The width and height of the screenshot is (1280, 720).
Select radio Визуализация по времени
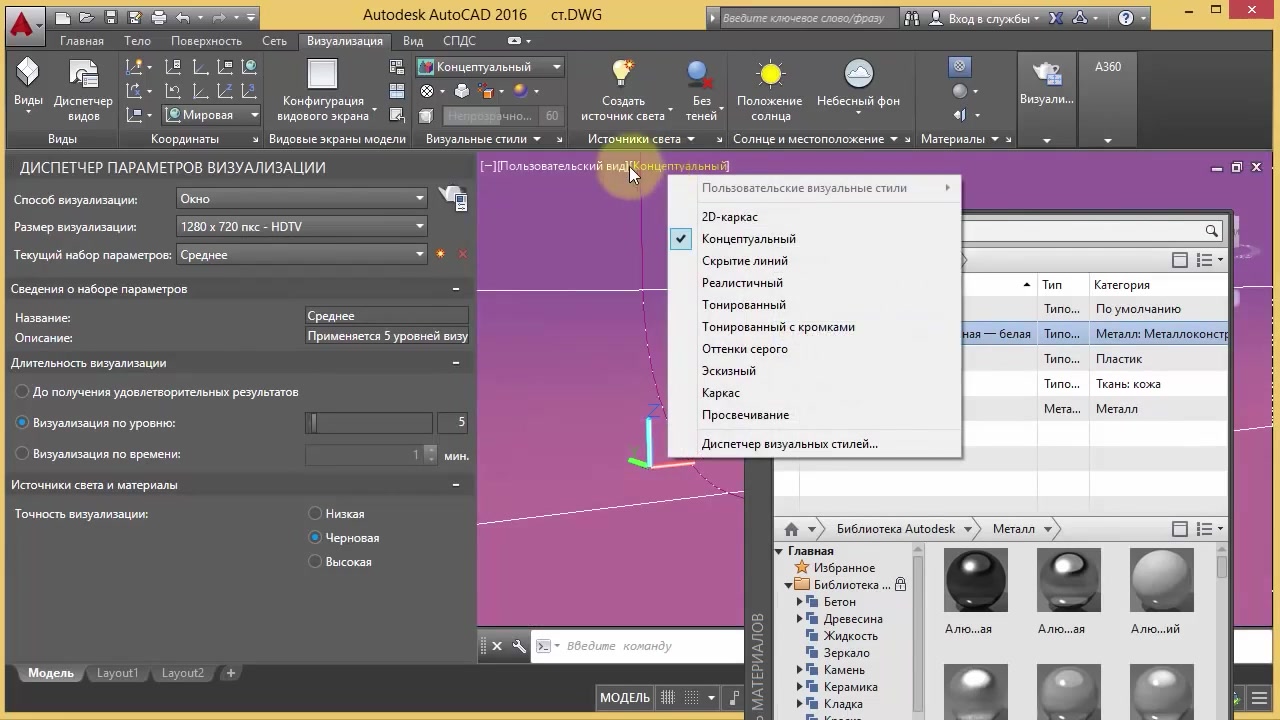pyautogui.click(x=23, y=454)
